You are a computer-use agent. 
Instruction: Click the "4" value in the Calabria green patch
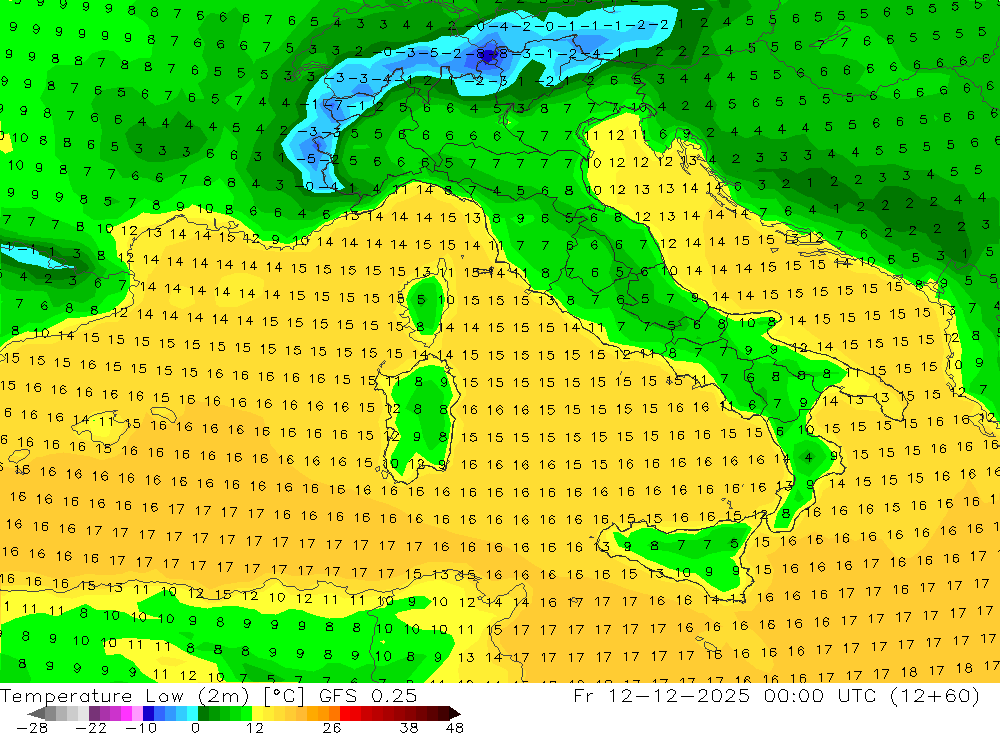coord(809,457)
